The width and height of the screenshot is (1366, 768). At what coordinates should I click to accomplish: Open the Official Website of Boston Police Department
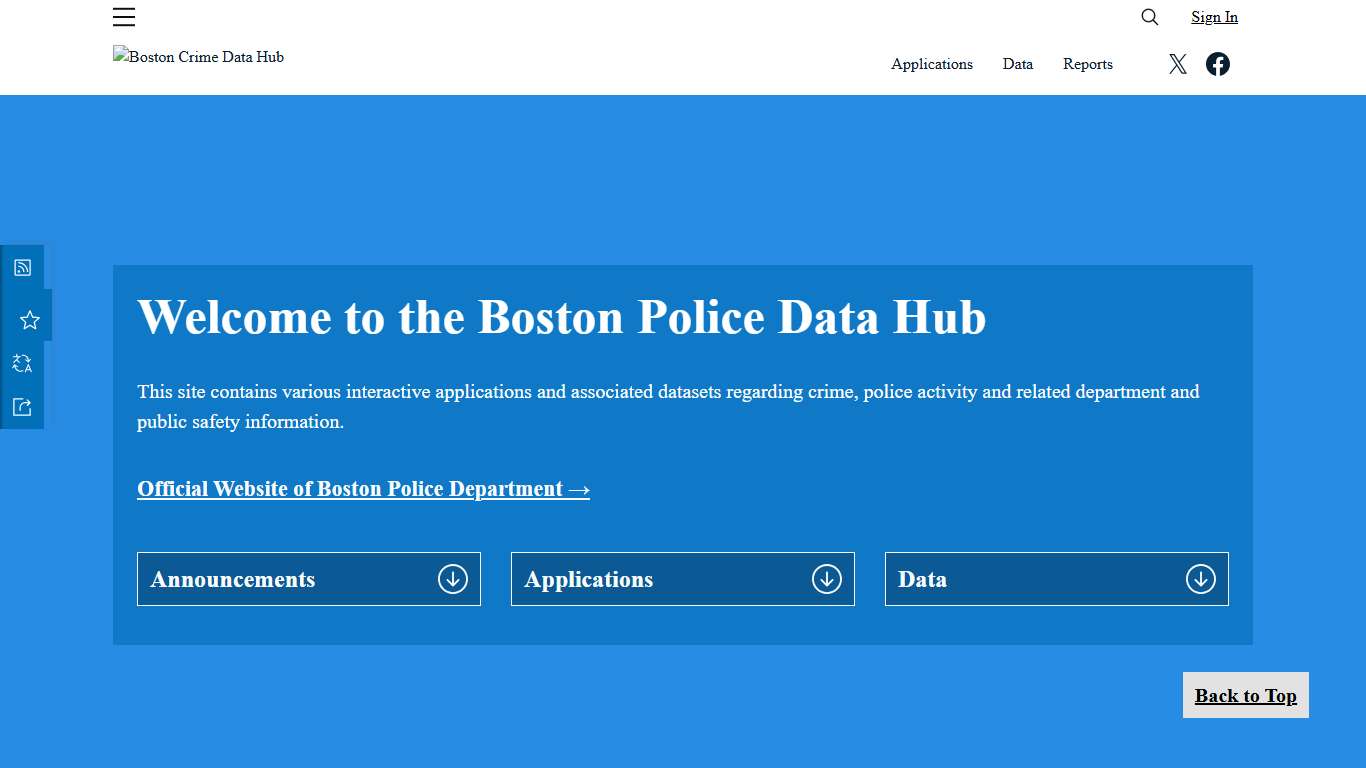point(363,489)
